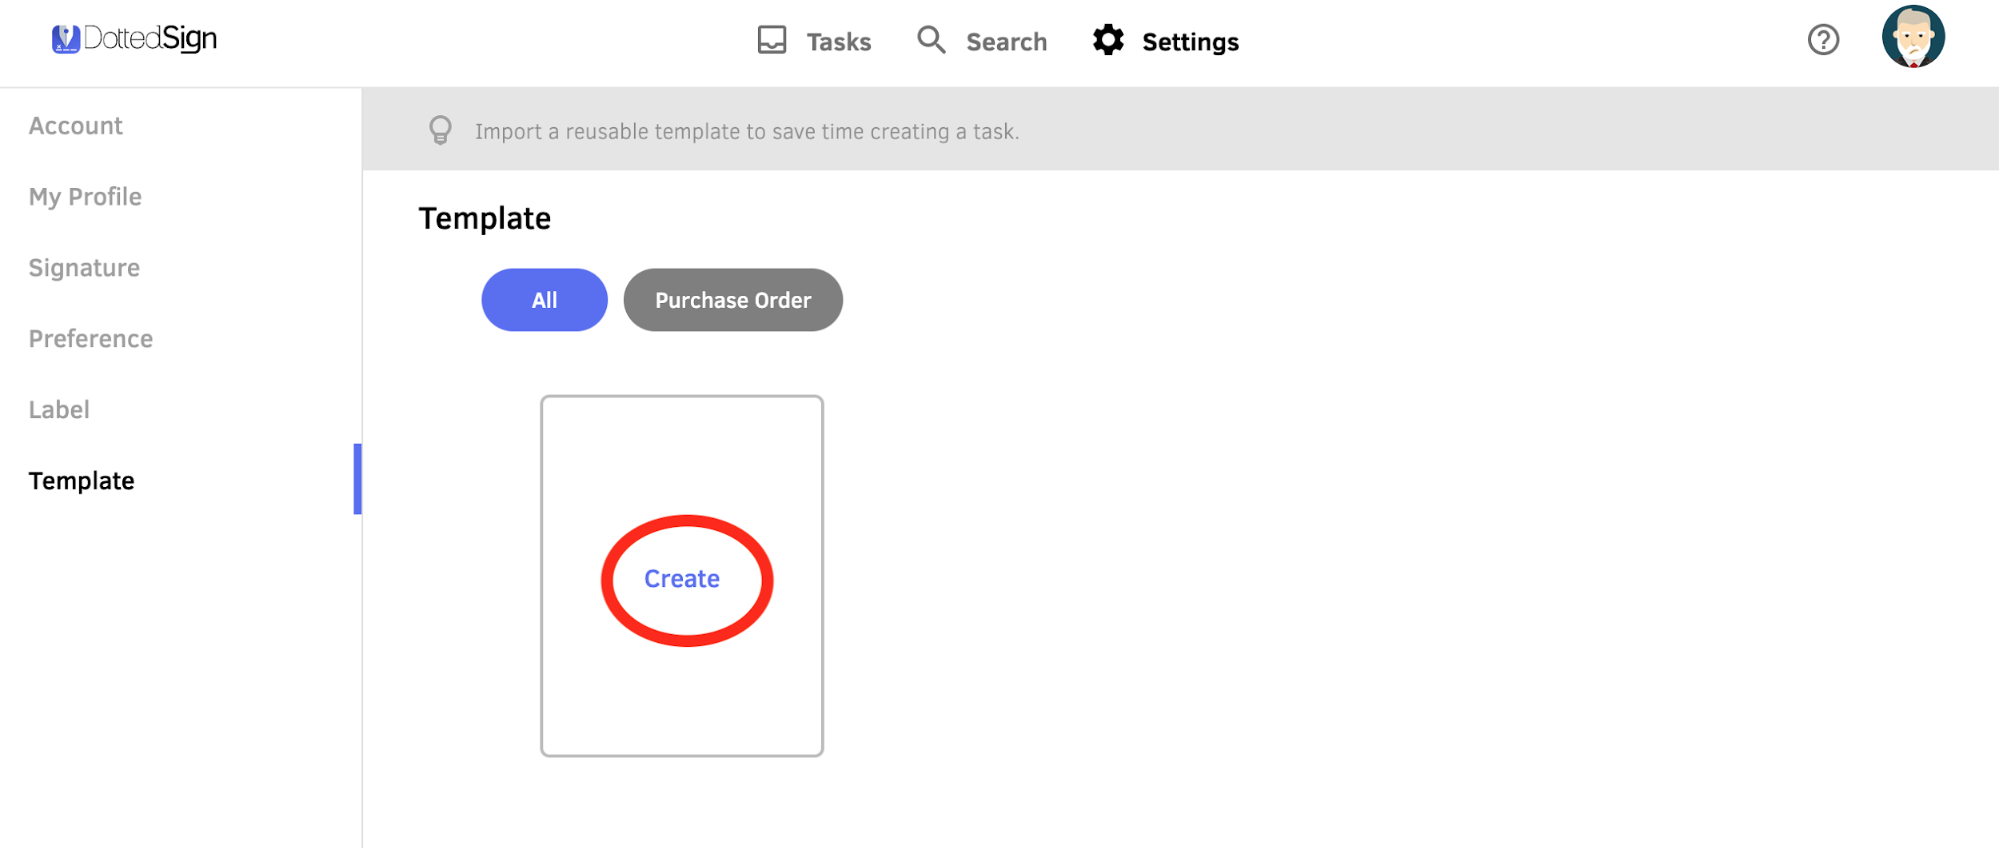
Task: Go to Account settings
Action: pyautogui.click(x=76, y=126)
